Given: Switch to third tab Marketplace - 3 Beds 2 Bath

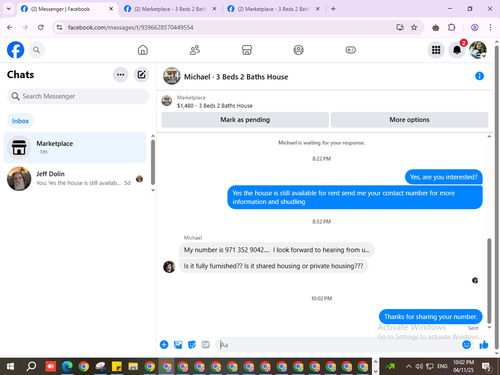Looking at the screenshot, I should [x=273, y=9].
